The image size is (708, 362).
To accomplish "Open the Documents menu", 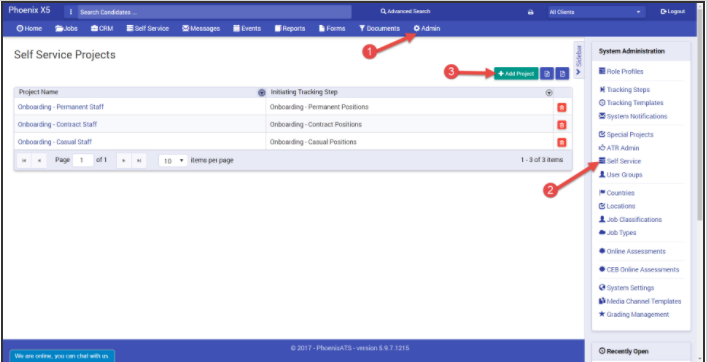I will (379, 28).
